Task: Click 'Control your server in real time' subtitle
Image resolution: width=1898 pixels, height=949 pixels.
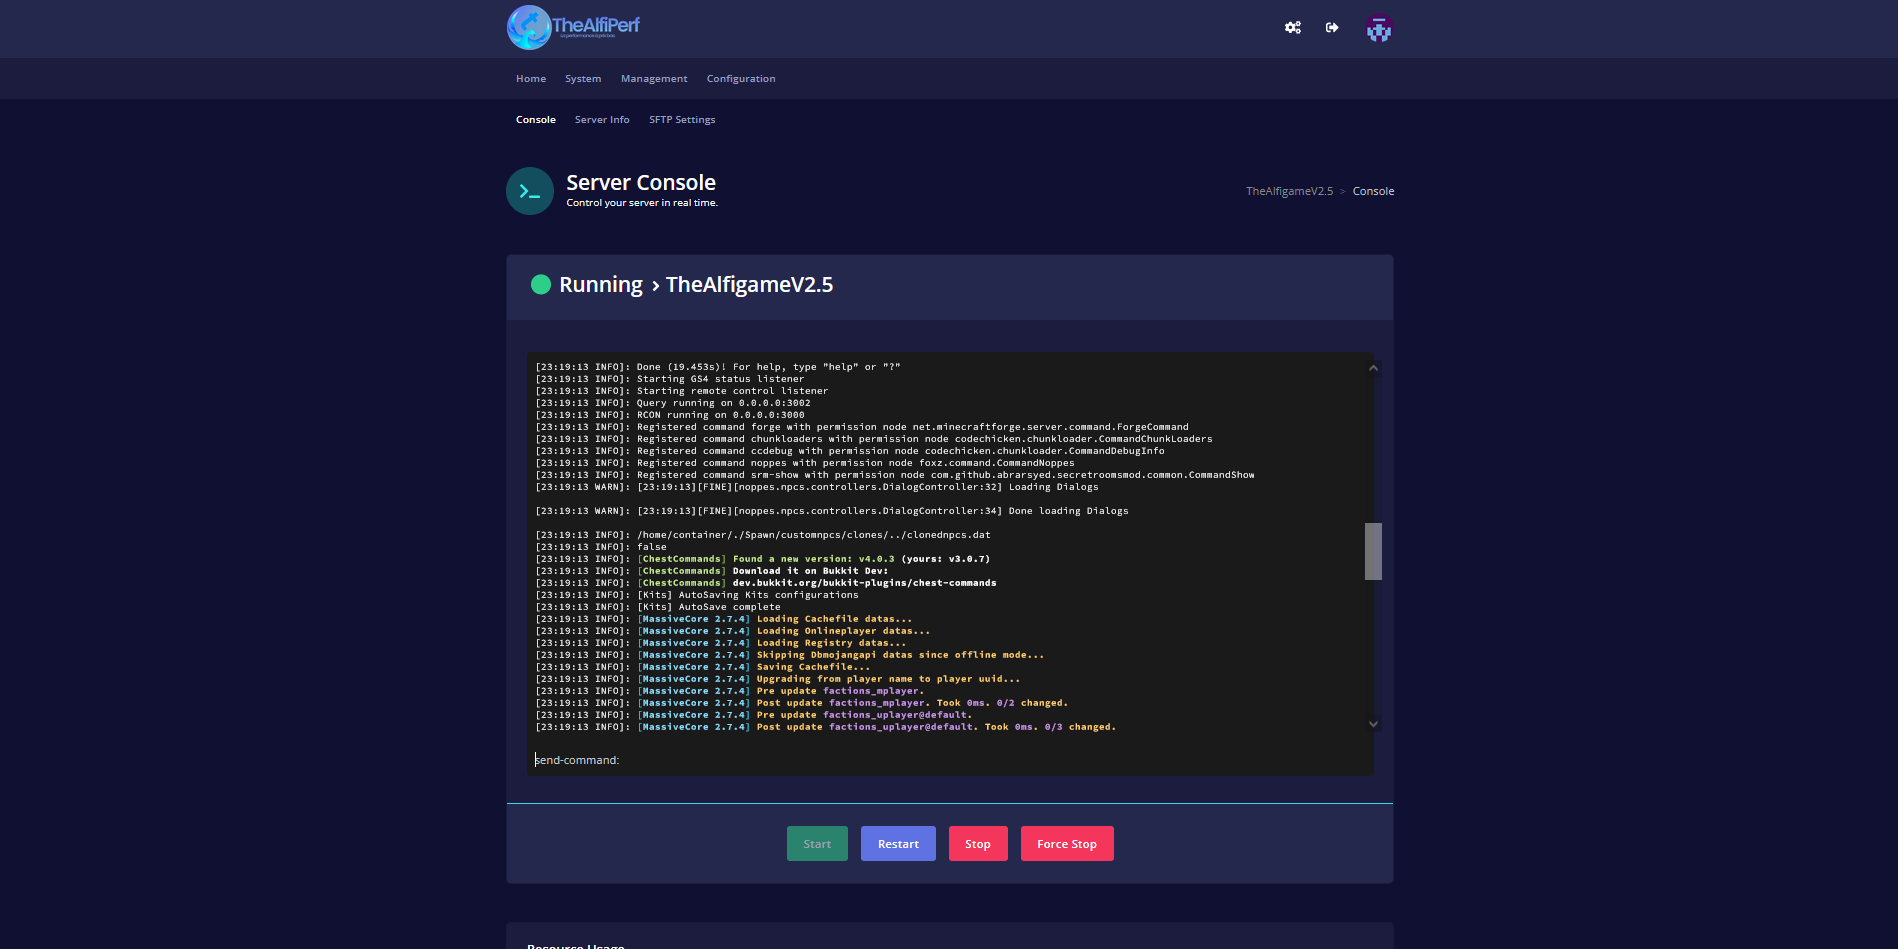Action: (x=642, y=203)
